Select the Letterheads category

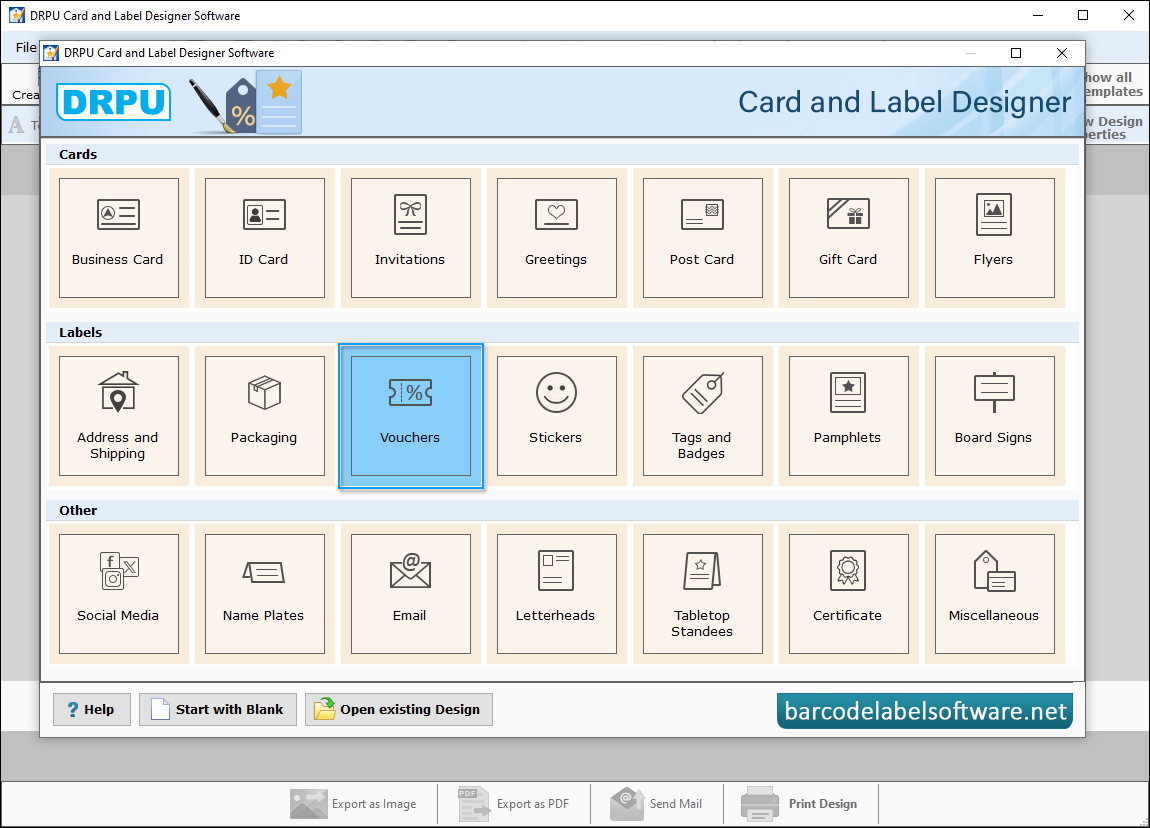click(x=557, y=594)
